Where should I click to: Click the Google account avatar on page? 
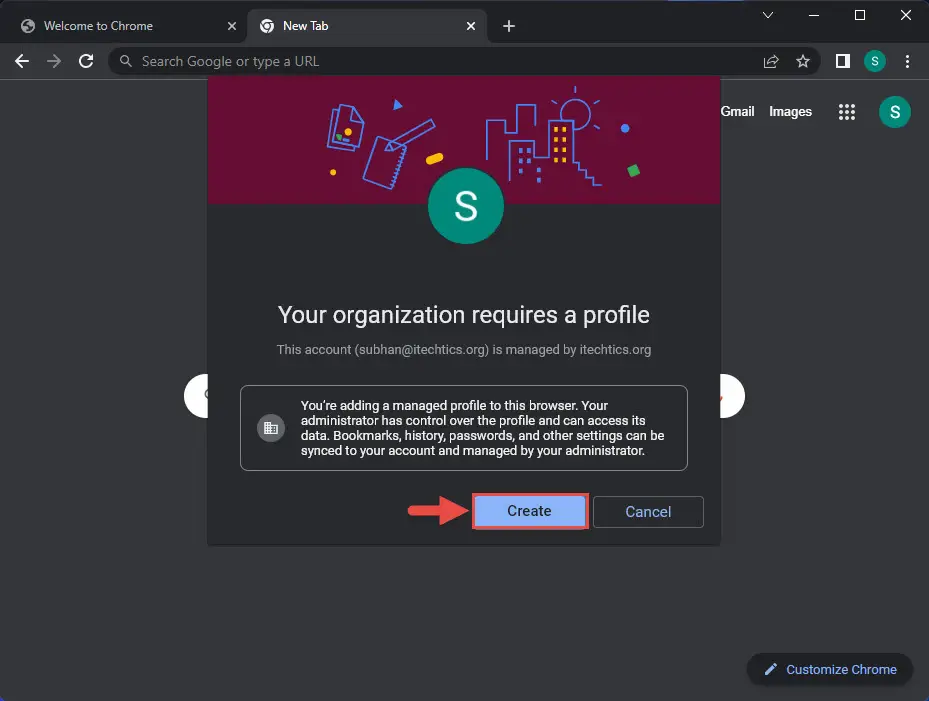point(895,111)
